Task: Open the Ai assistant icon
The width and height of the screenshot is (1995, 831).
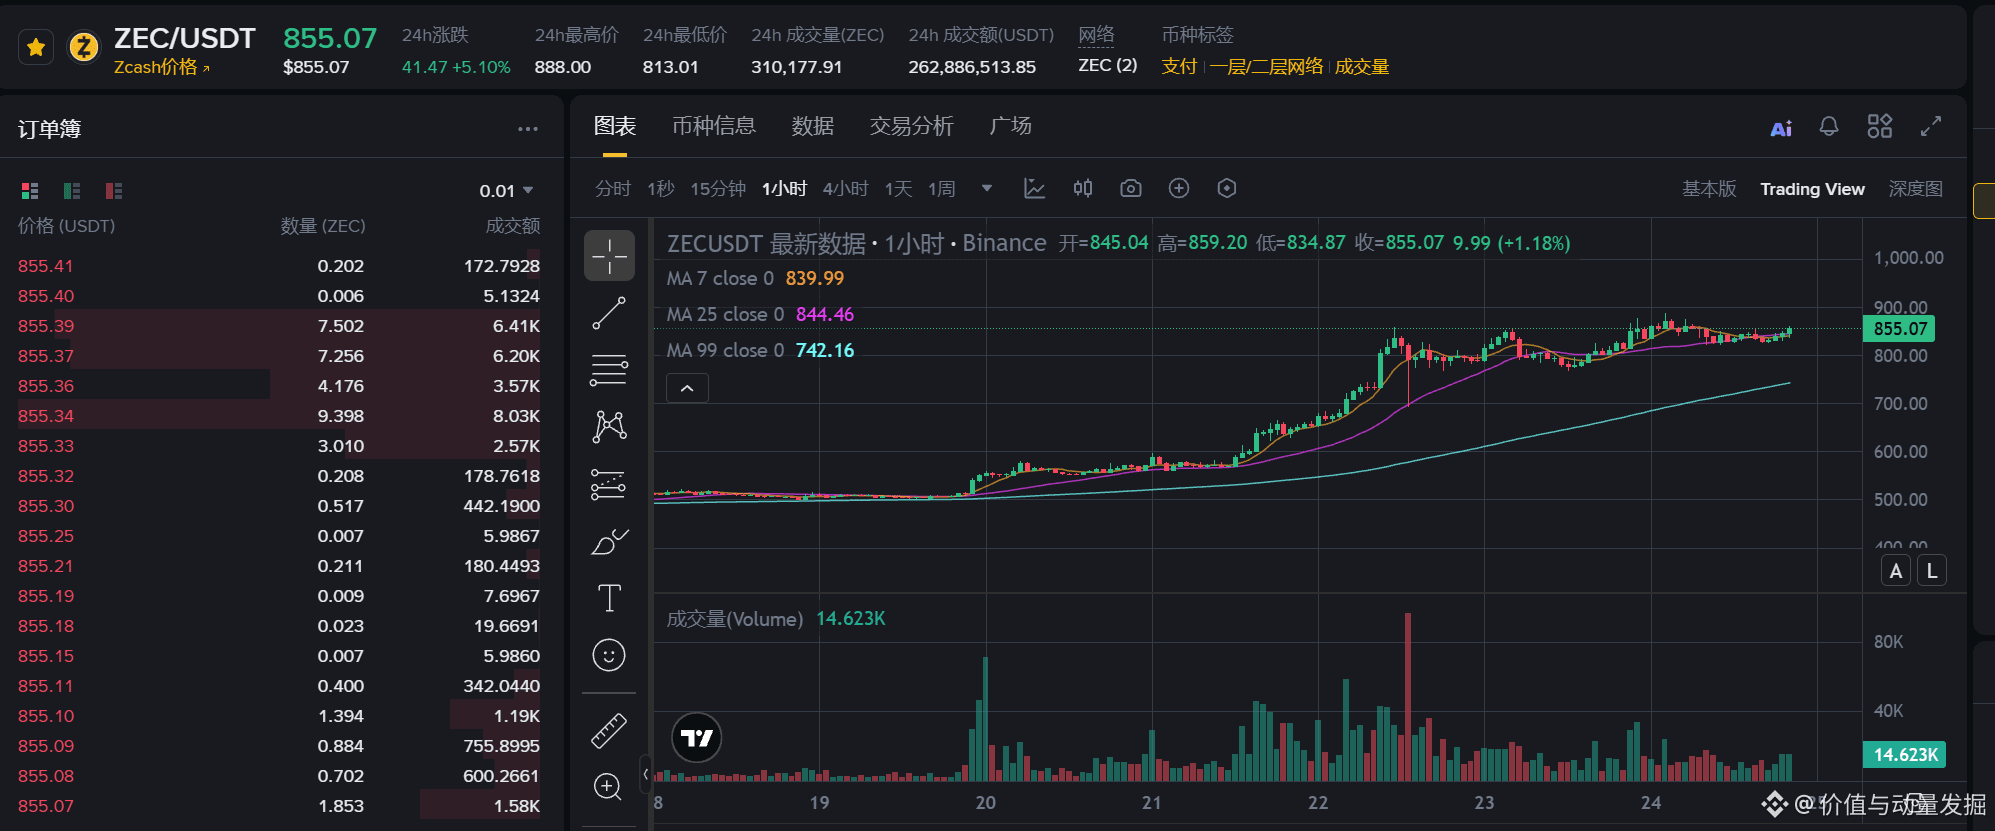Action: click(1781, 128)
